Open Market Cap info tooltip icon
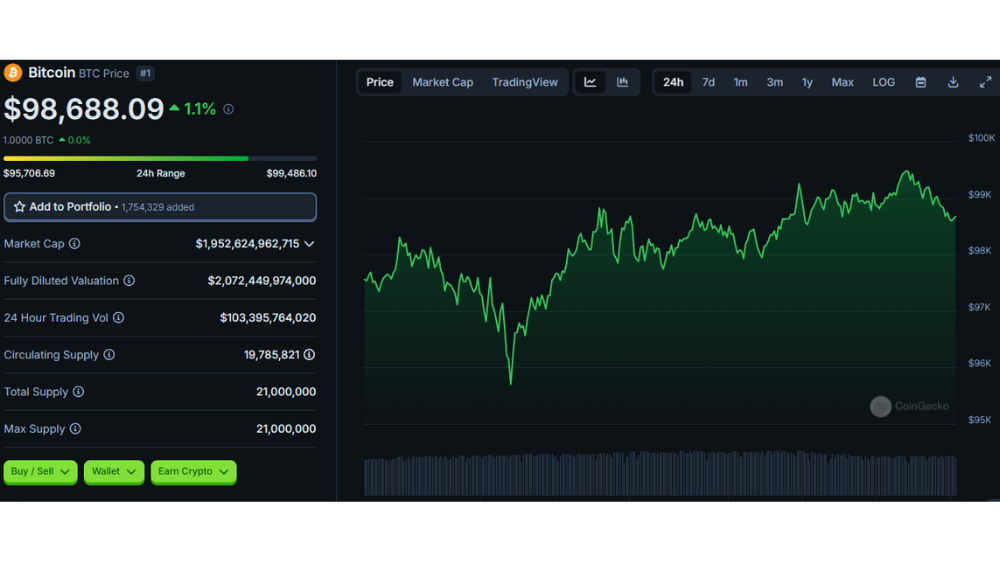Viewport: 1000px width, 562px height. pyautogui.click(x=75, y=244)
